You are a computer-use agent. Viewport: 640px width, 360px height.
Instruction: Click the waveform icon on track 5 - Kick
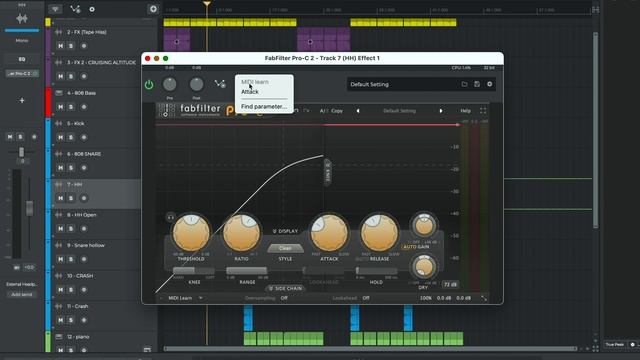[59, 123]
